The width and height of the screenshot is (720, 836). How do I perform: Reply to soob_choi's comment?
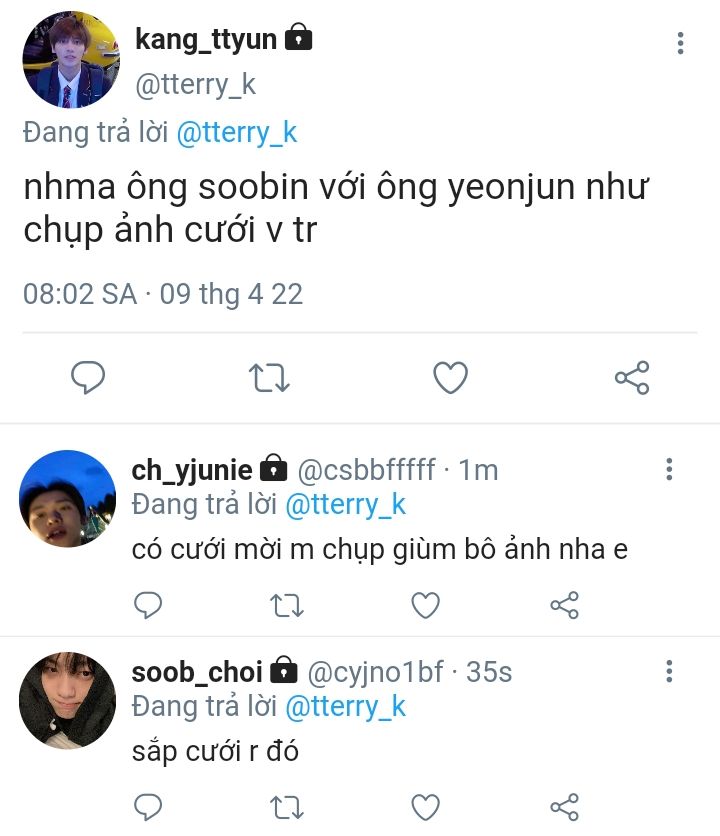pyautogui.click(x=148, y=806)
